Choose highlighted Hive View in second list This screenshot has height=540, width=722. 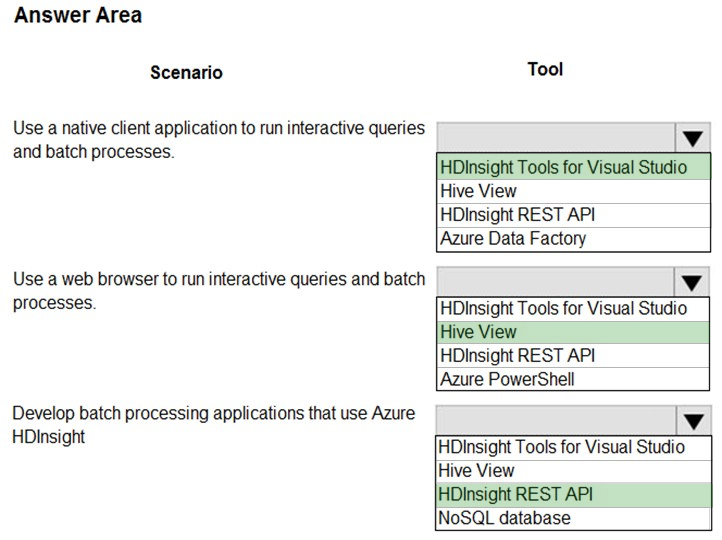coord(573,332)
